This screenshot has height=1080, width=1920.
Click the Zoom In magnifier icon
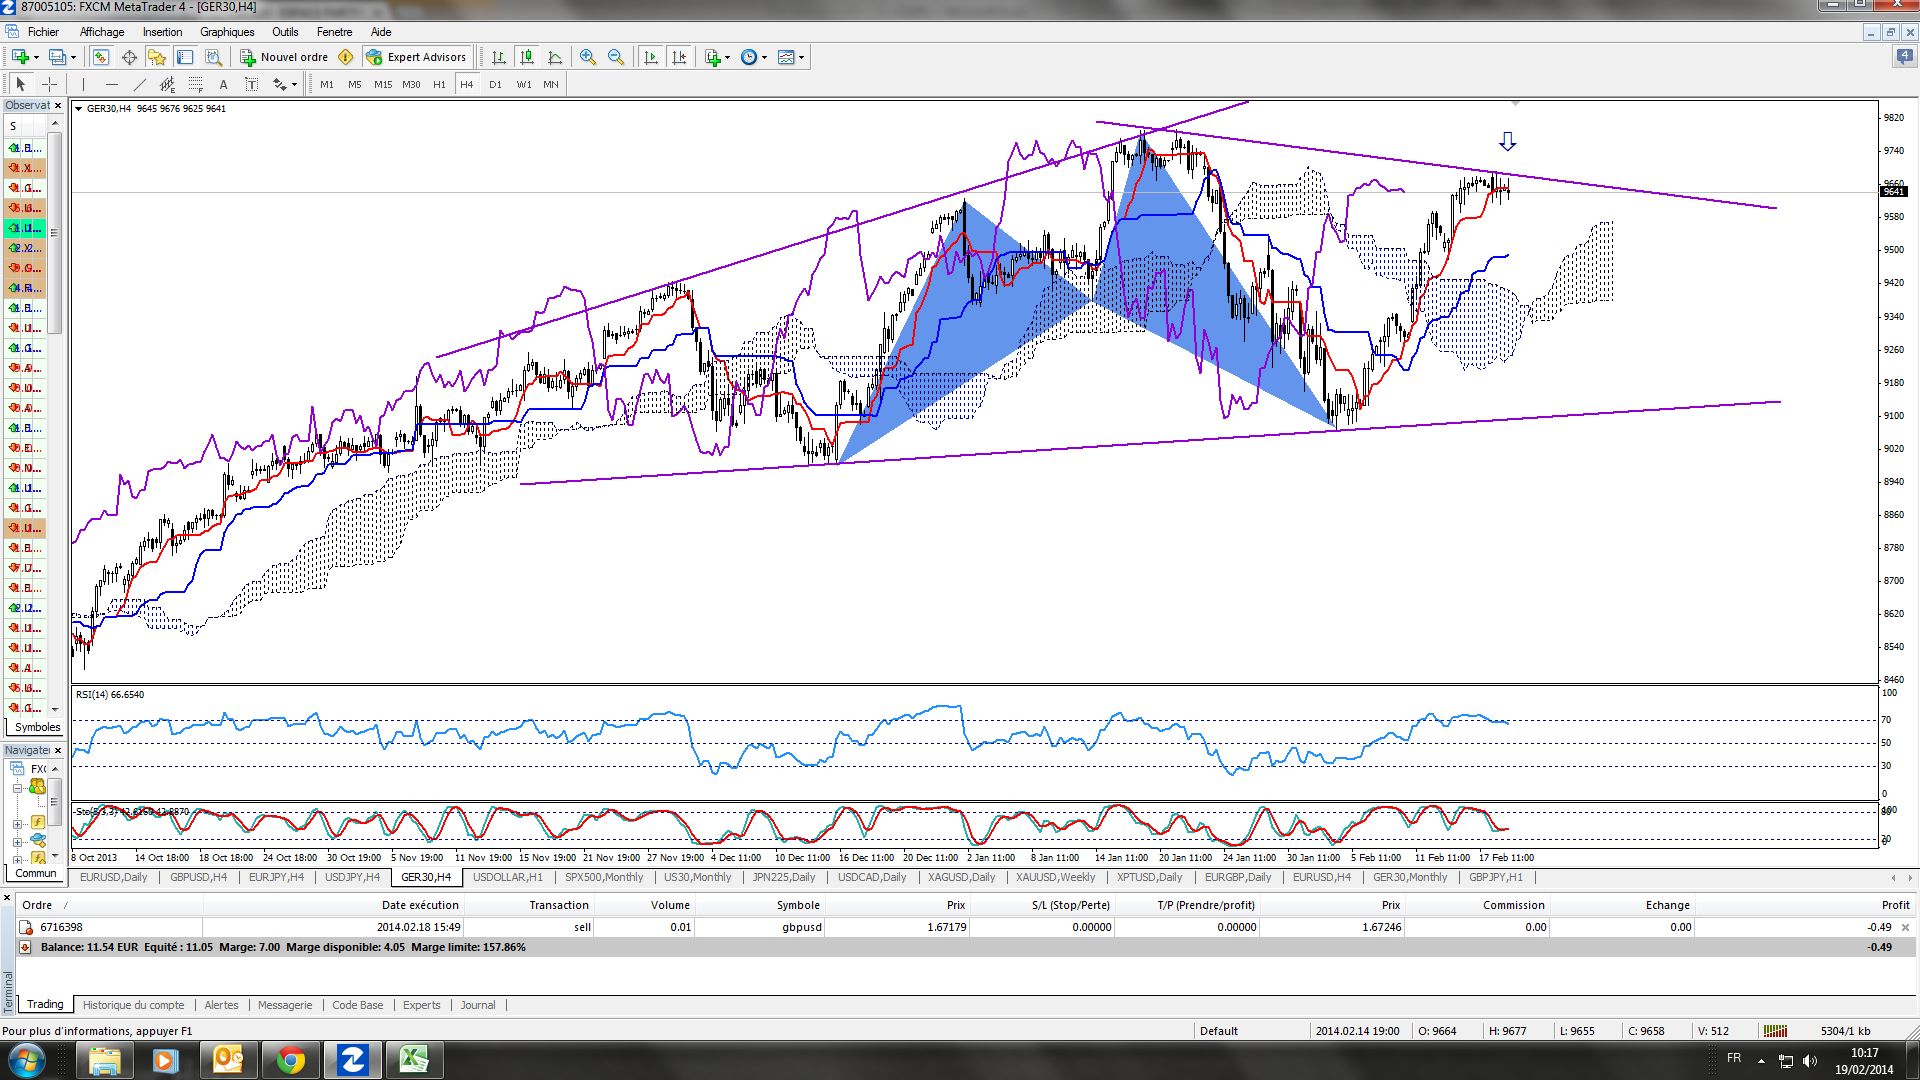(x=588, y=57)
